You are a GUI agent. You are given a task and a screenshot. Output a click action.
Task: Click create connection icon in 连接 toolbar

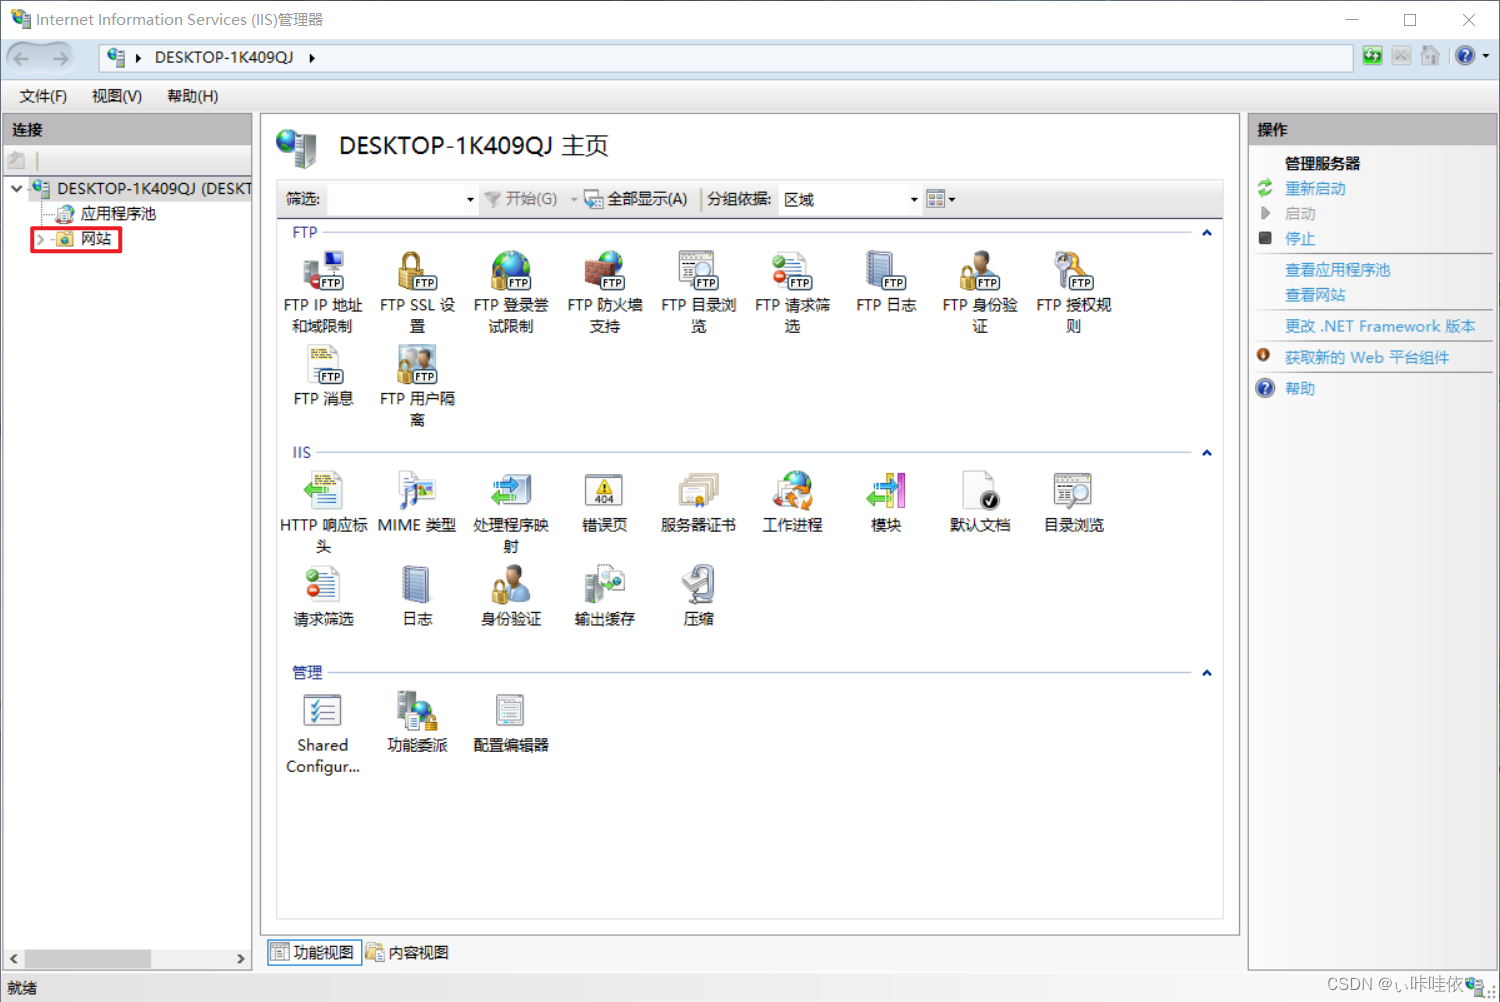click(16, 160)
